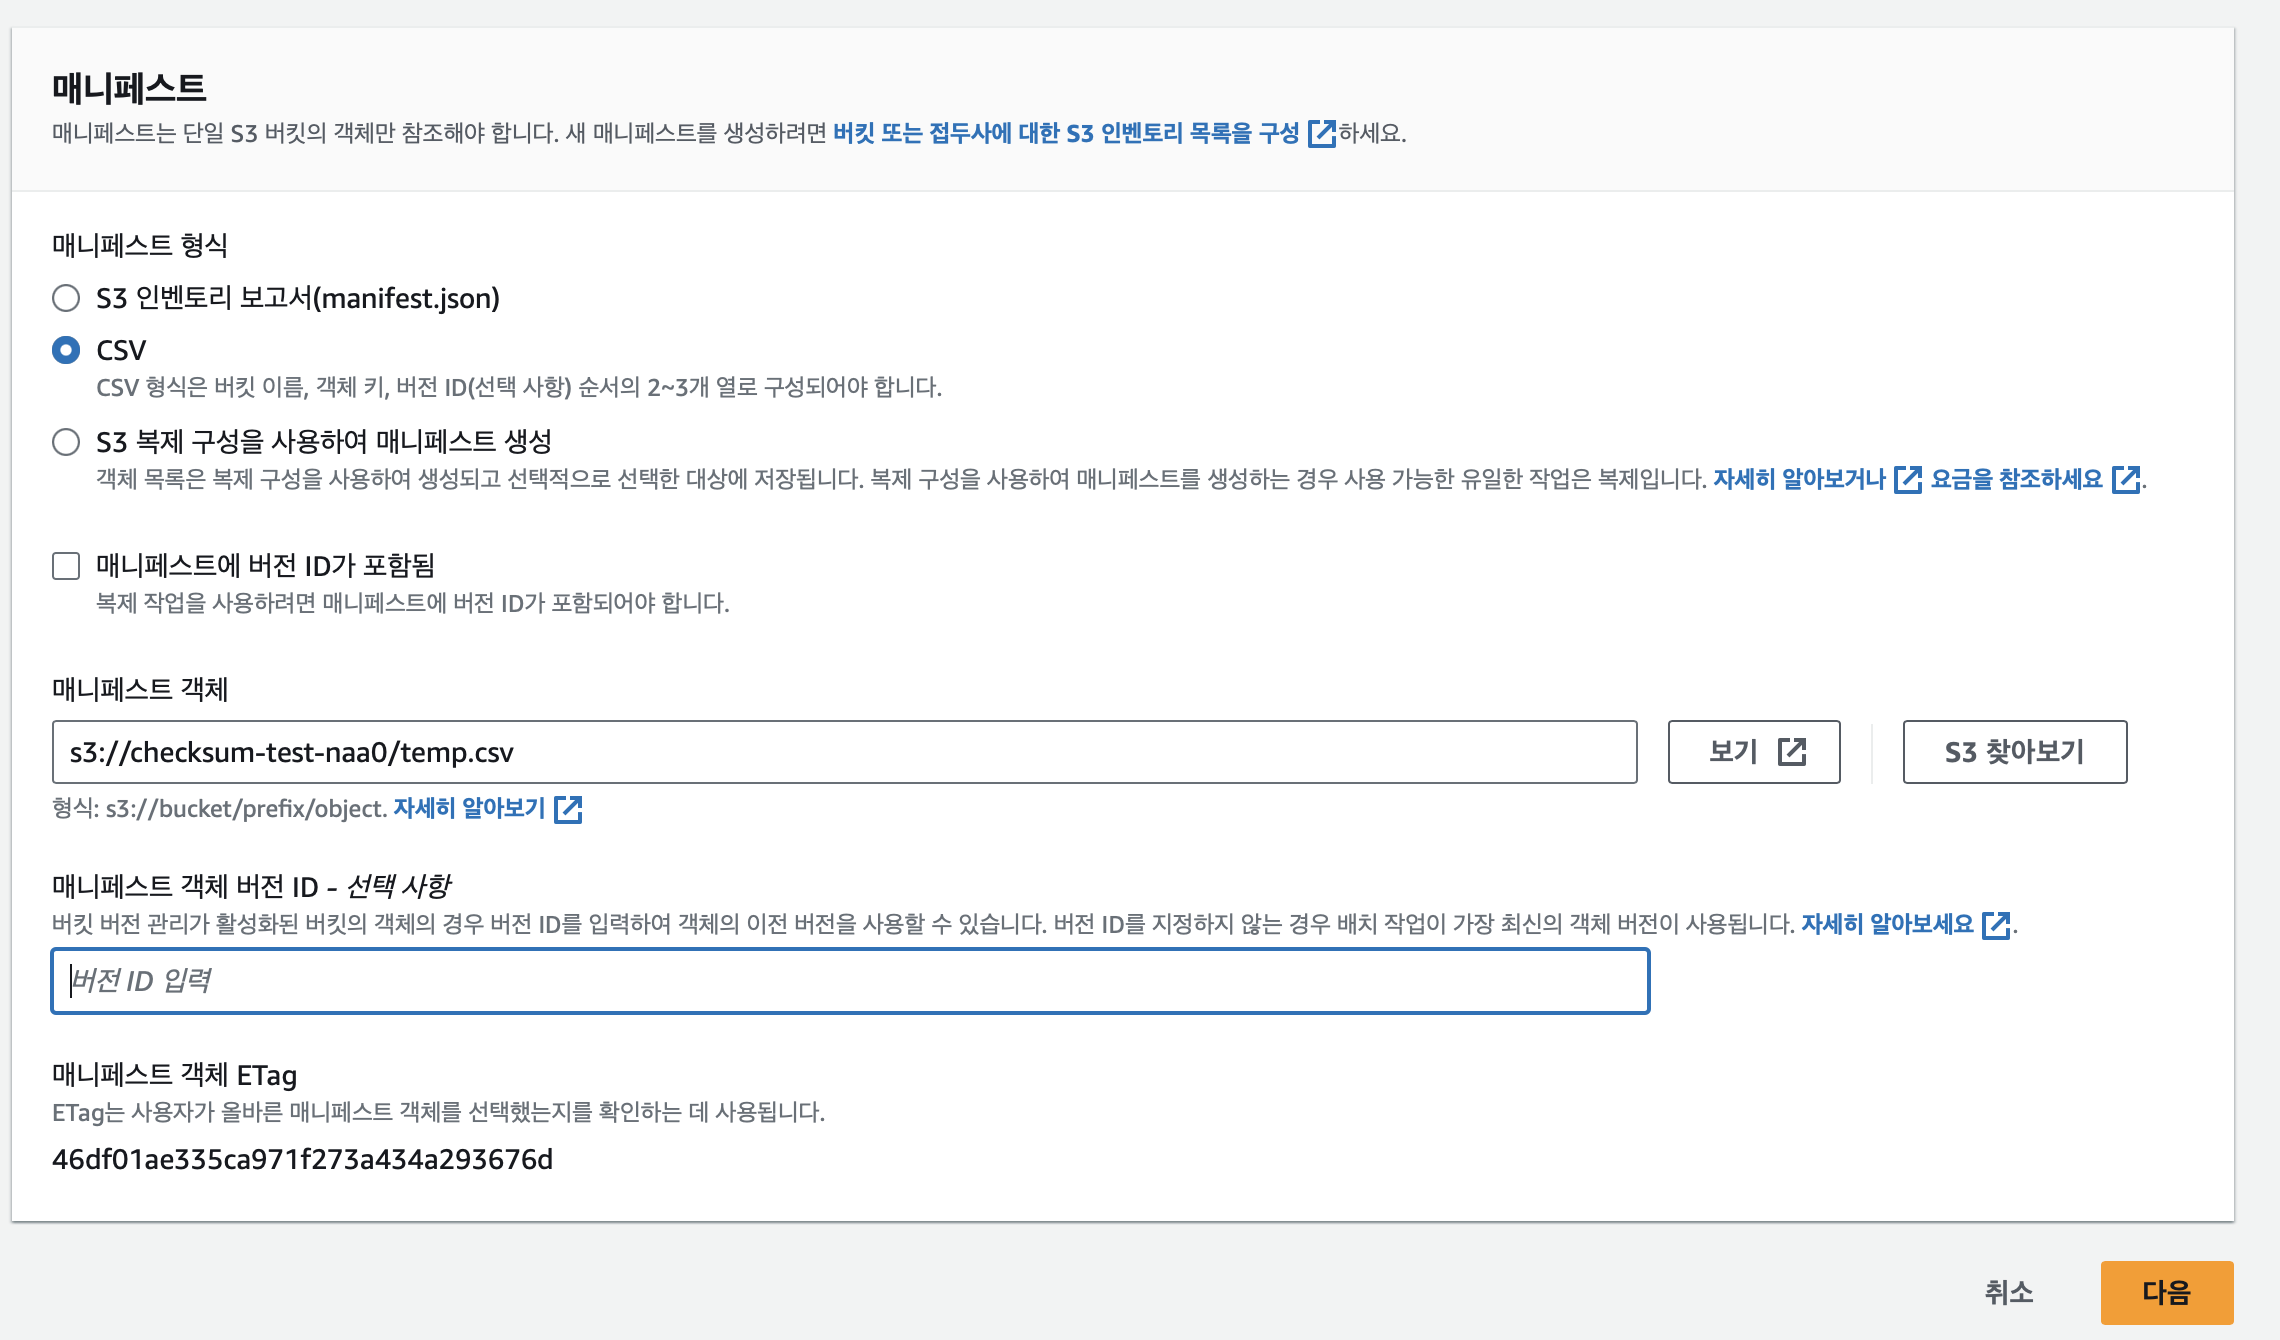Click external icon after 인벤토리 목록을 구성

(1322, 133)
